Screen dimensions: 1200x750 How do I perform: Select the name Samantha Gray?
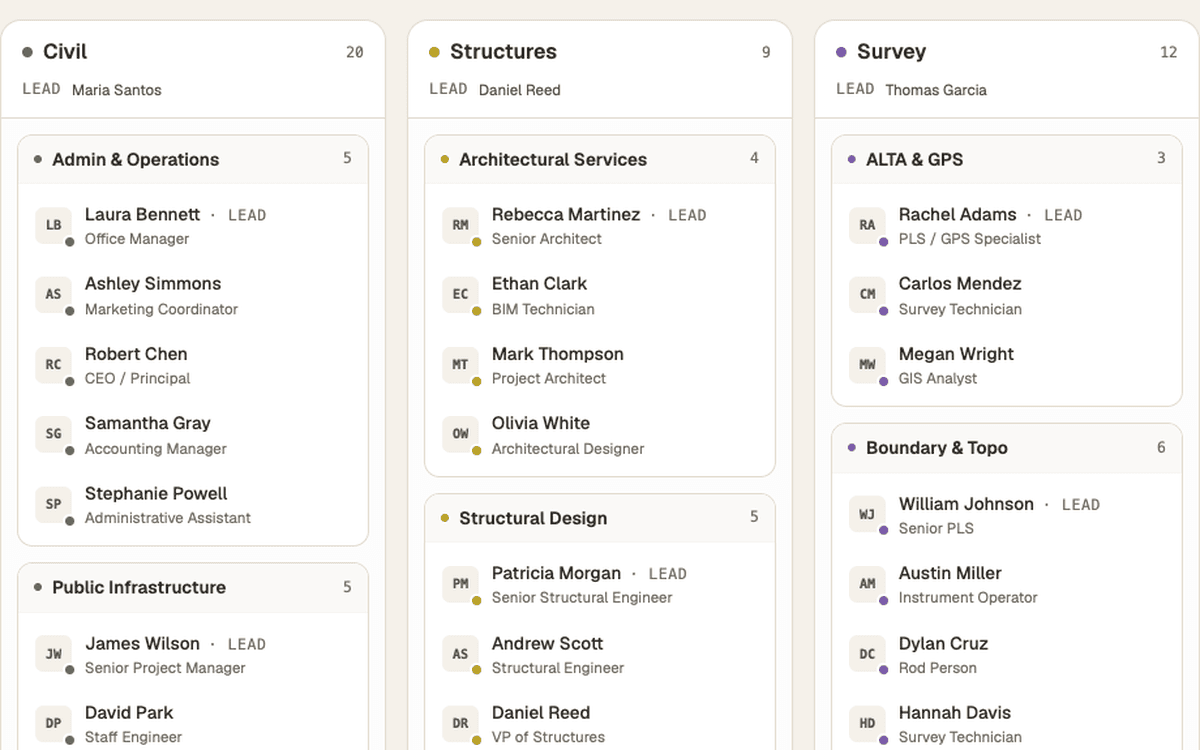(147, 423)
